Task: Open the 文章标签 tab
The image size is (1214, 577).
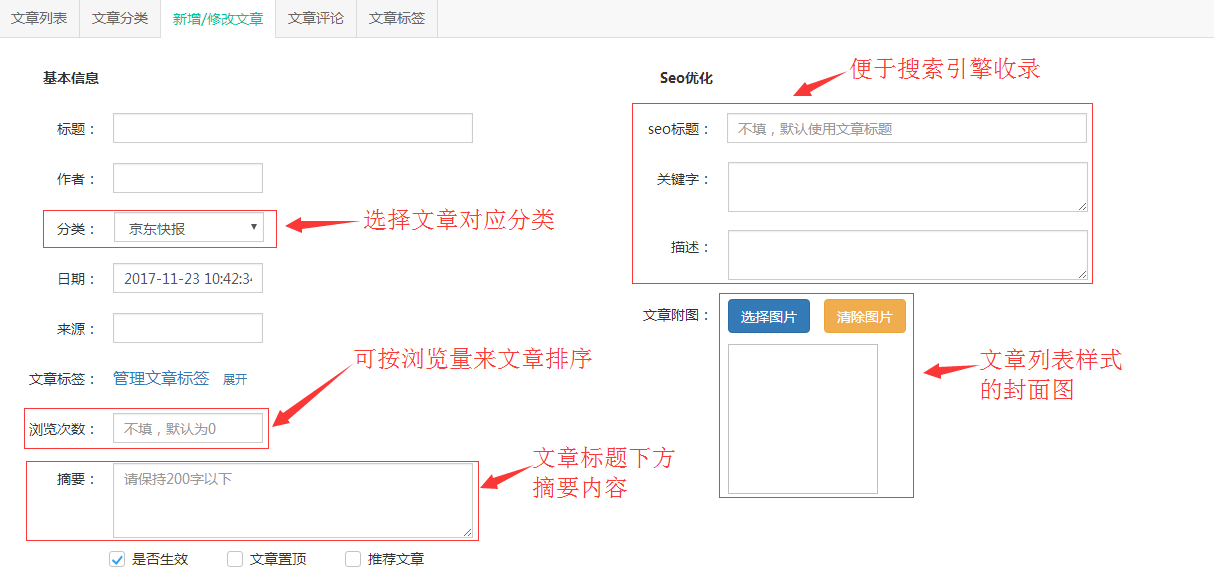Action: (397, 19)
